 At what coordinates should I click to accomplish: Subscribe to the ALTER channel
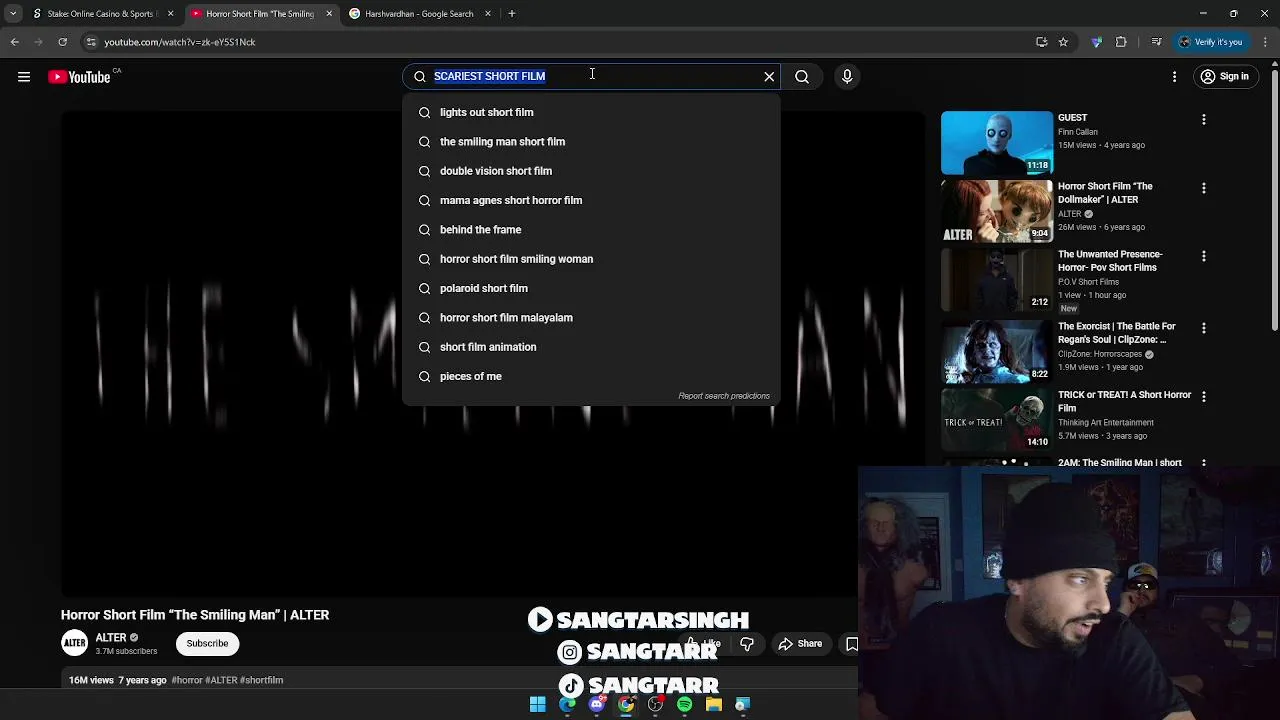coord(207,644)
